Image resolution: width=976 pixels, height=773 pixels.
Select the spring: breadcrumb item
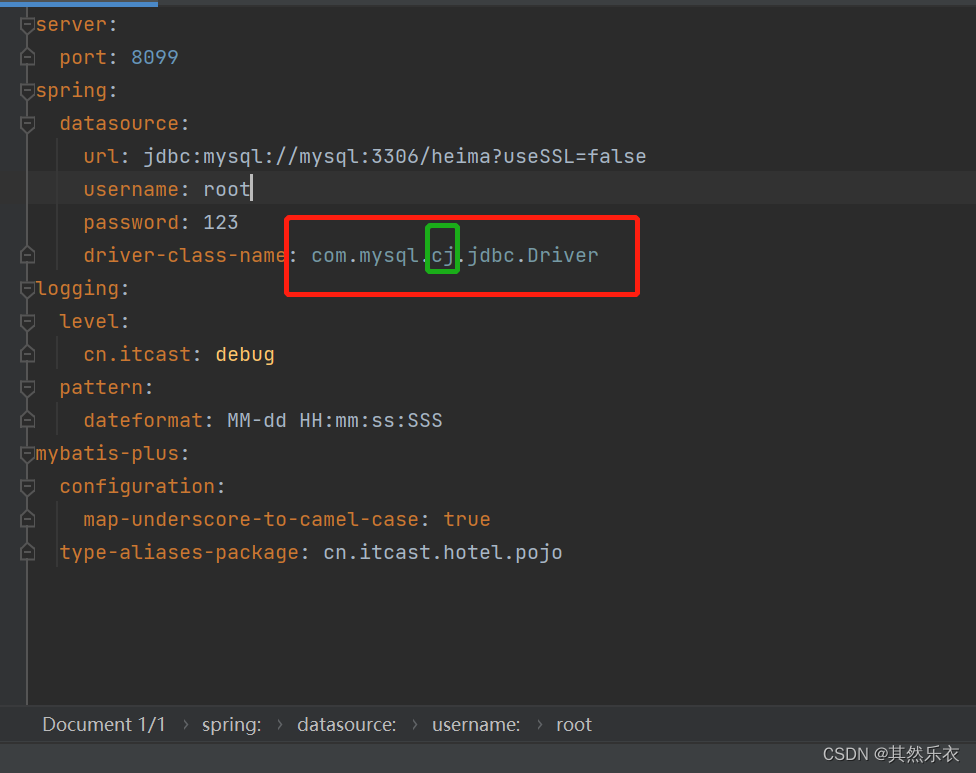click(231, 724)
